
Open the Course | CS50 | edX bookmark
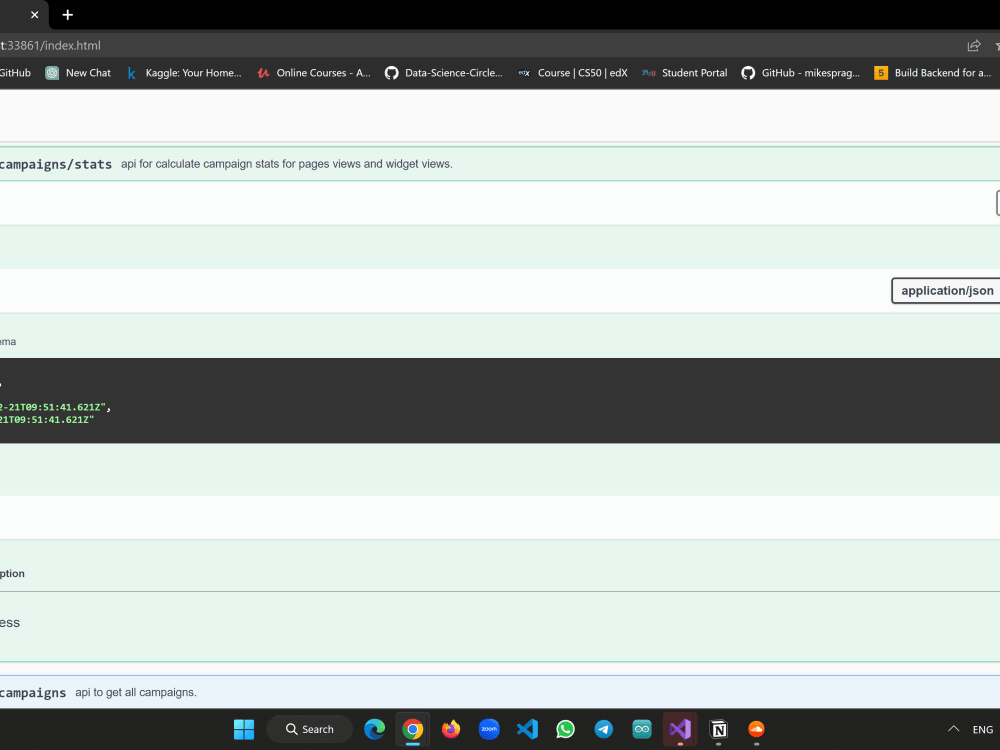tap(573, 72)
